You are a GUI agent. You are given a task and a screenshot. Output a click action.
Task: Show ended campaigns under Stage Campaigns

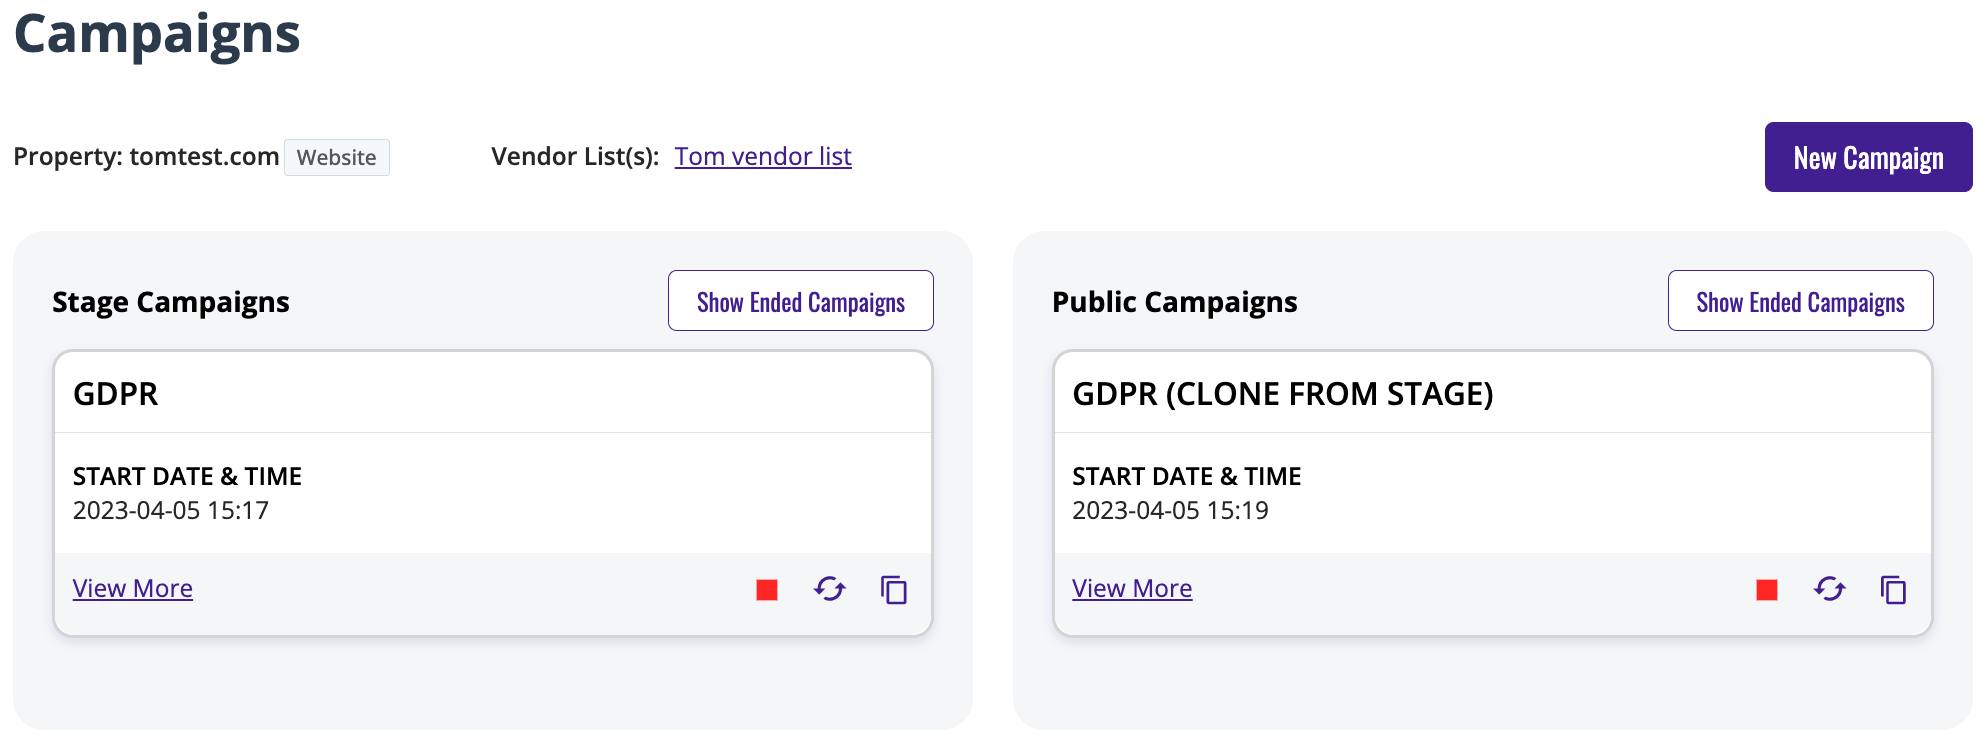pyautogui.click(x=801, y=301)
